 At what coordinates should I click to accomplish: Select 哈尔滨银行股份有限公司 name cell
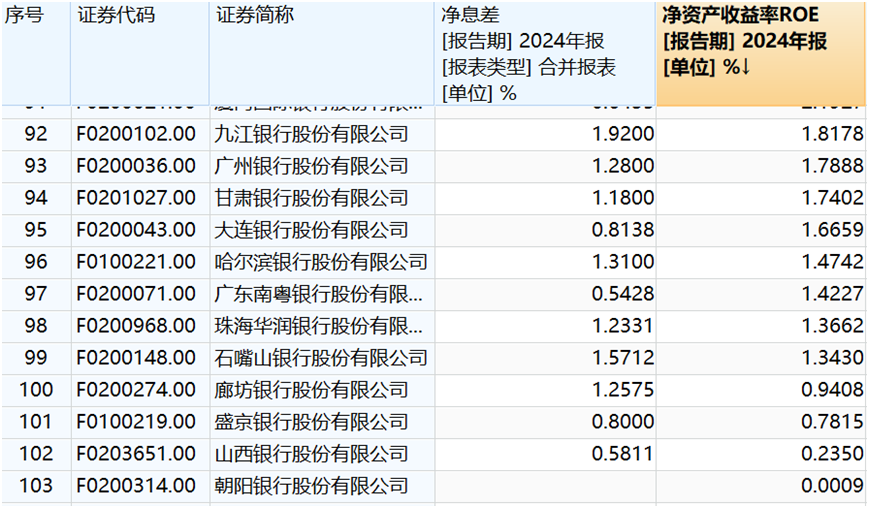pyautogui.click(x=321, y=262)
